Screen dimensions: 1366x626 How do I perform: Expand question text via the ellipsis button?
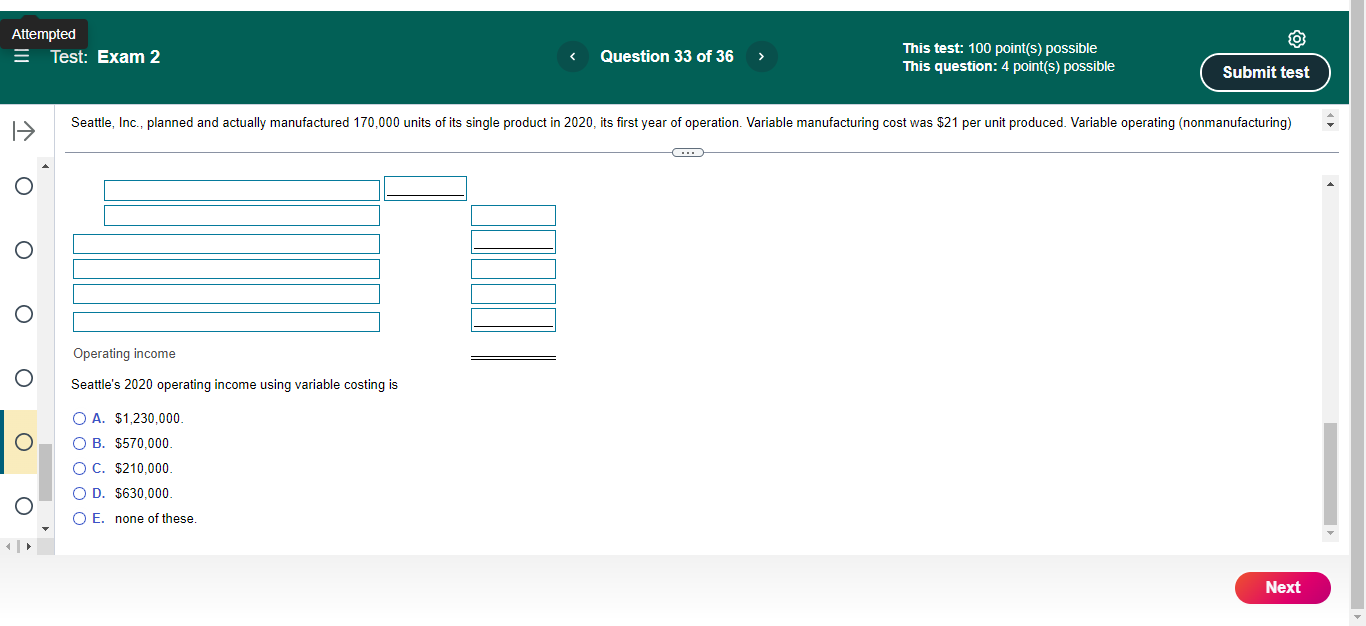click(x=688, y=152)
